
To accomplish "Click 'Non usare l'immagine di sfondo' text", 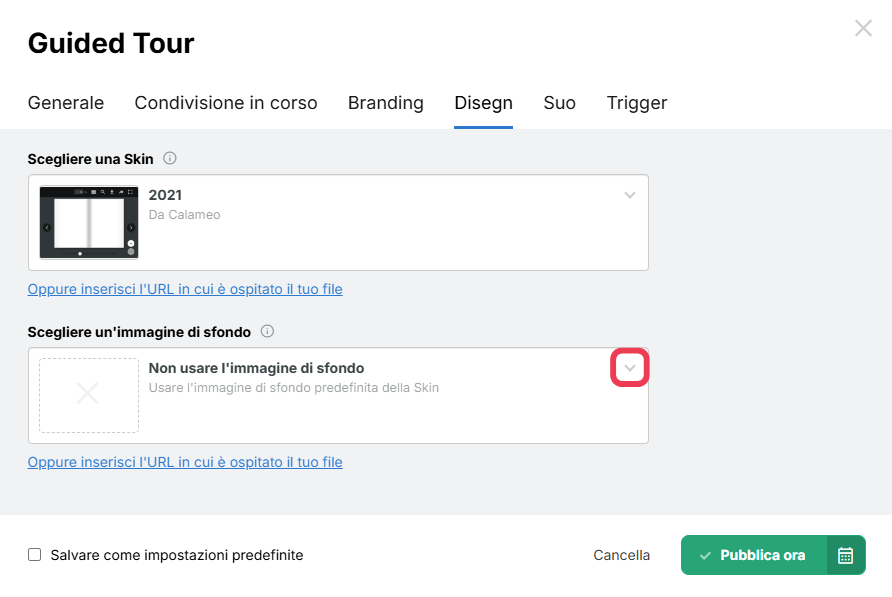I will click(x=256, y=368).
